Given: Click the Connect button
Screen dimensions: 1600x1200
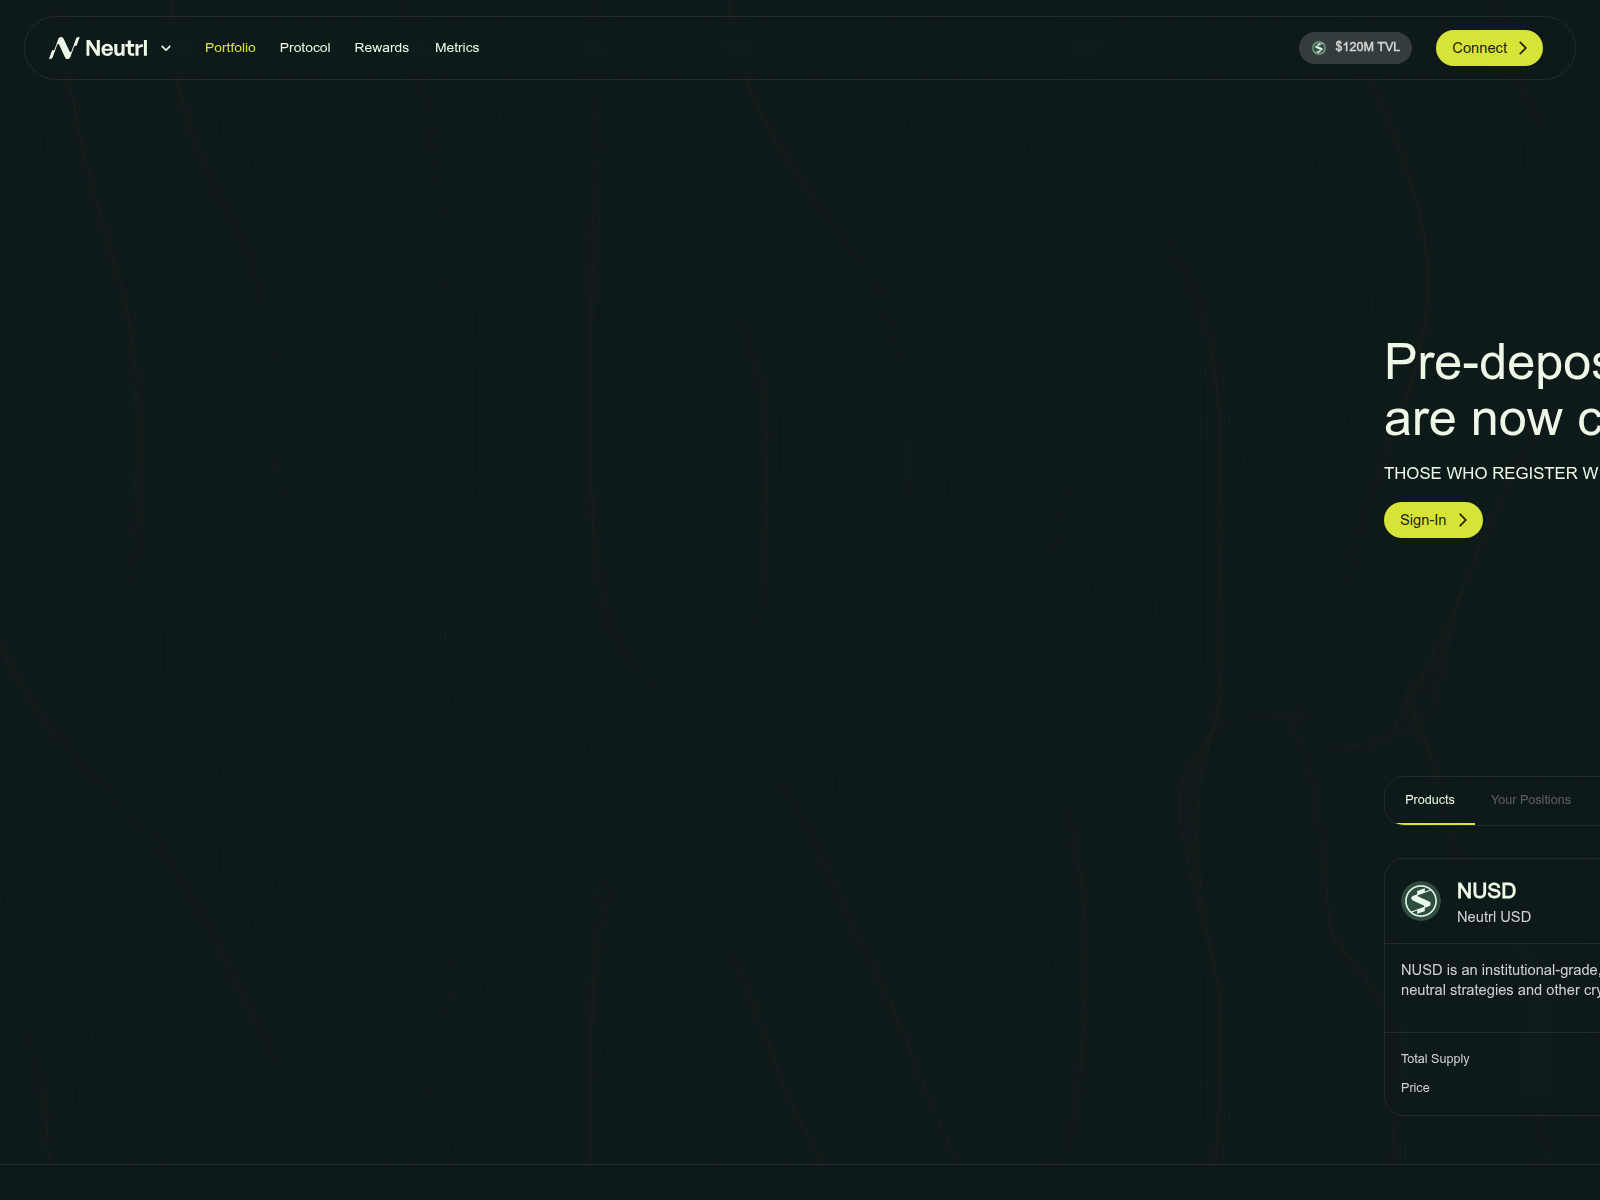Looking at the screenshot, I should coord(1489,47).
